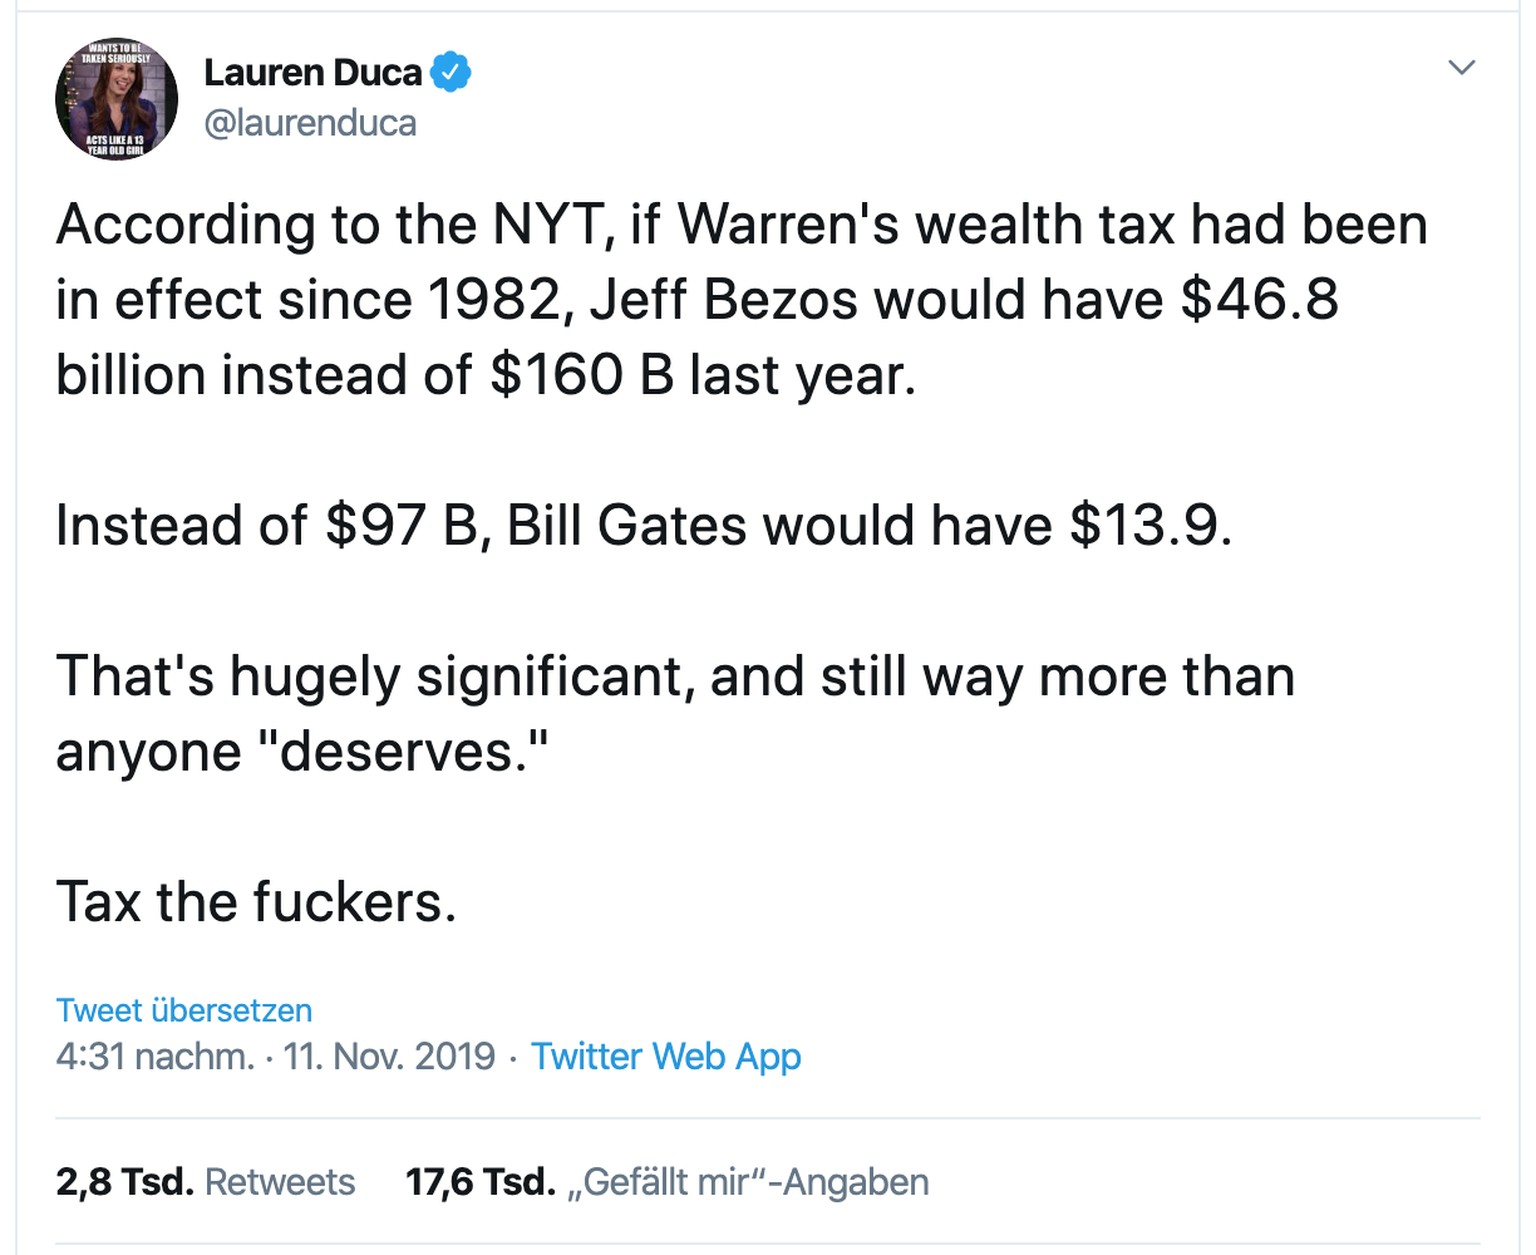The width and height of the screenshot is (1536, 1255).
Task: Click Lauren Duca's profile avatar
Action: (x=116, y=99)
